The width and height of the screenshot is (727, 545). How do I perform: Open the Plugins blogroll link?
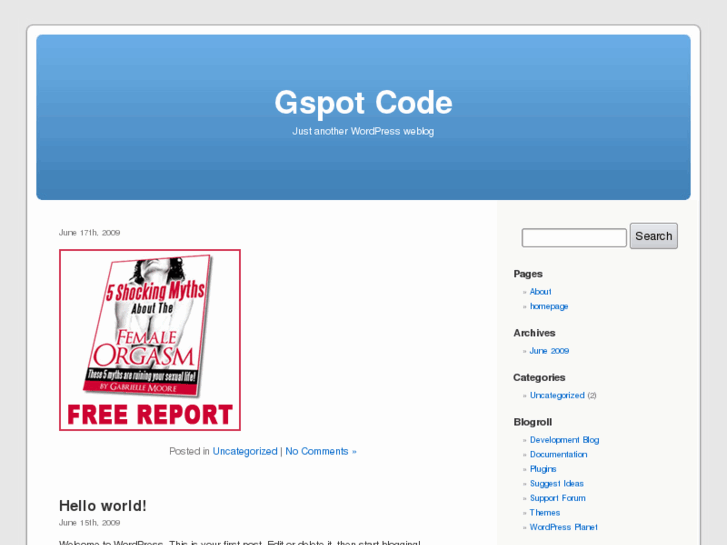[x=543, y=469]
